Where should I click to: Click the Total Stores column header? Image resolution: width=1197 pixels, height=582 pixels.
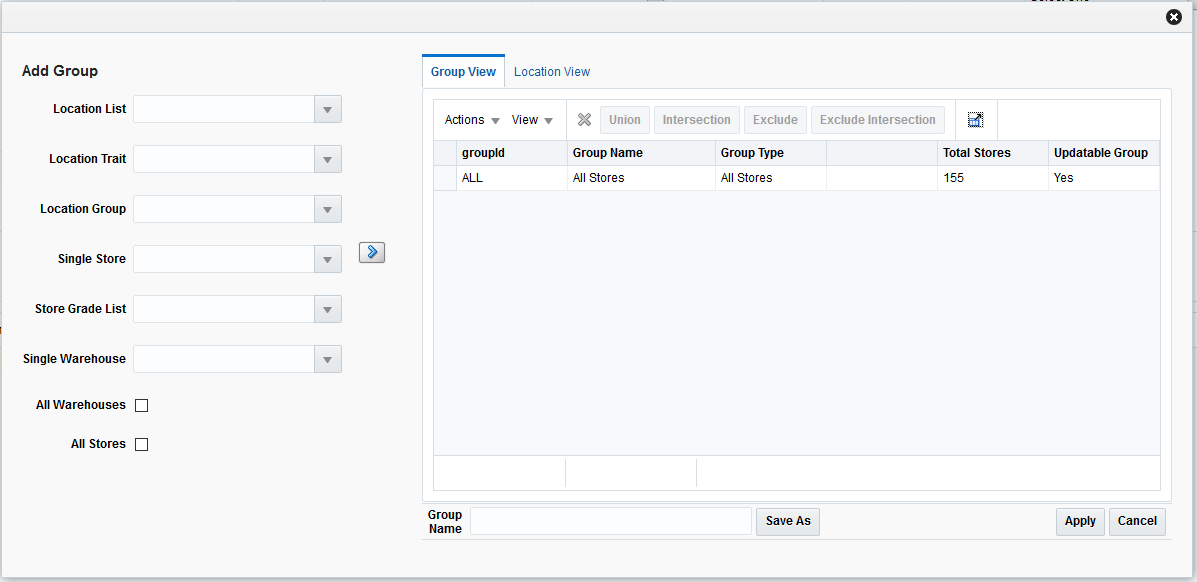point(992,153)
